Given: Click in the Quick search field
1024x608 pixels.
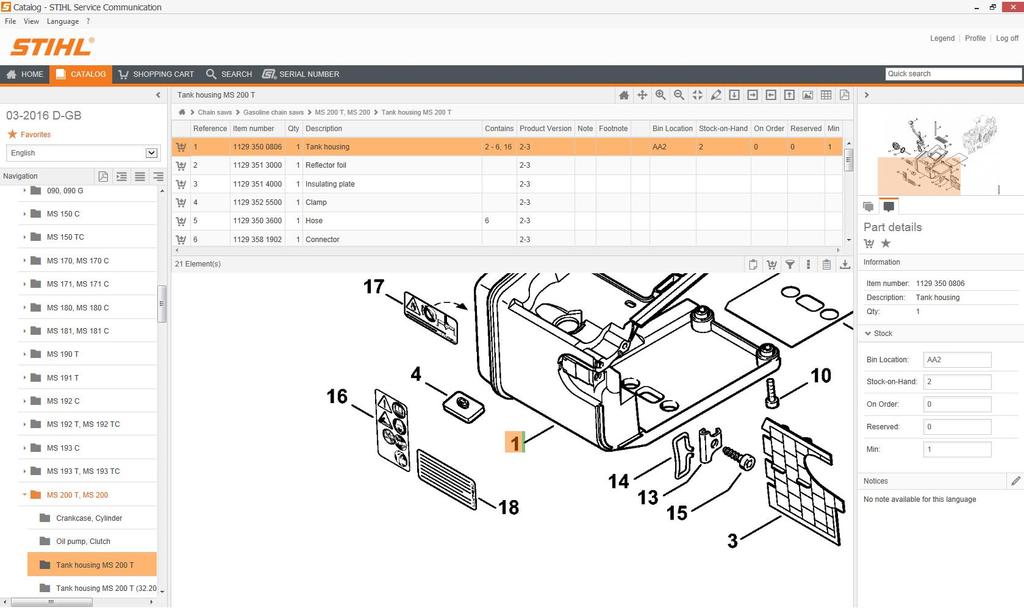Looking at the screenshot, I should point(953,74).
